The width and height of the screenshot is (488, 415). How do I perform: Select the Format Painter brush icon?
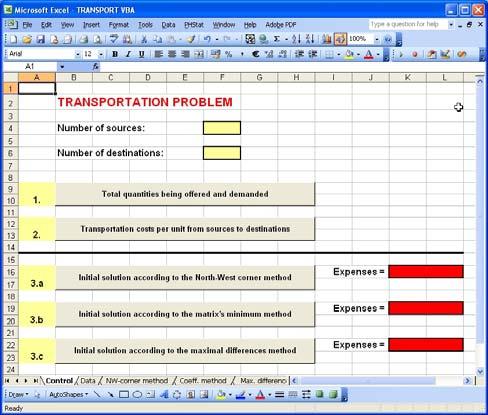191,39
